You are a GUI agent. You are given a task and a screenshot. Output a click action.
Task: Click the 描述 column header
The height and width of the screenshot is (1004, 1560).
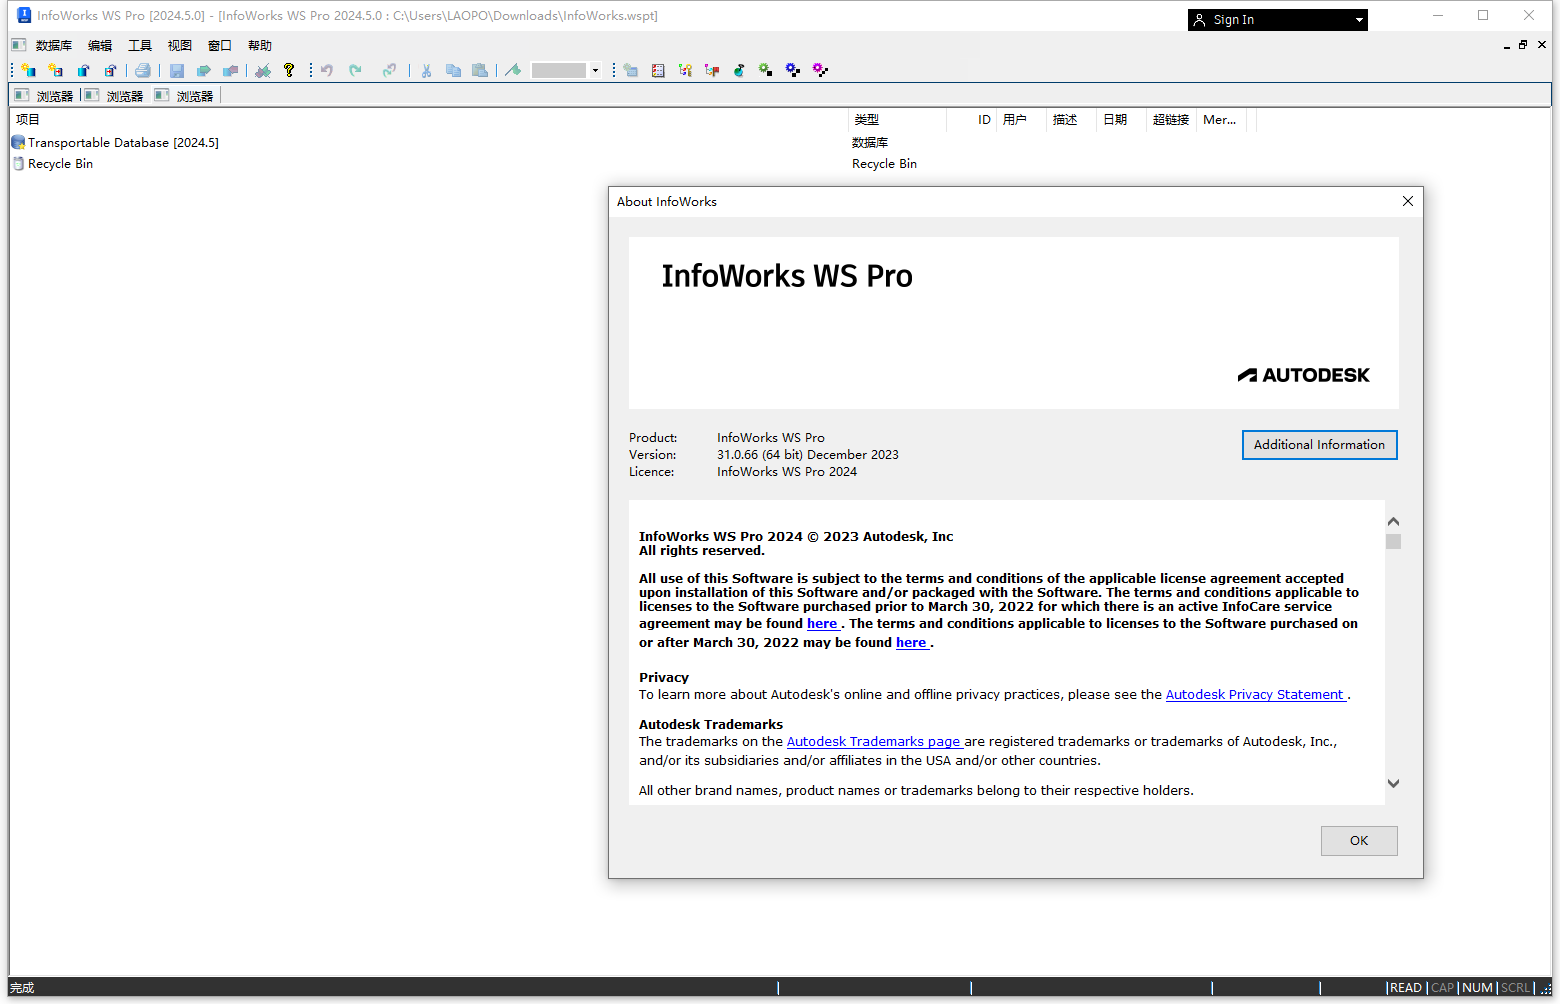[x=1071, y=120]
